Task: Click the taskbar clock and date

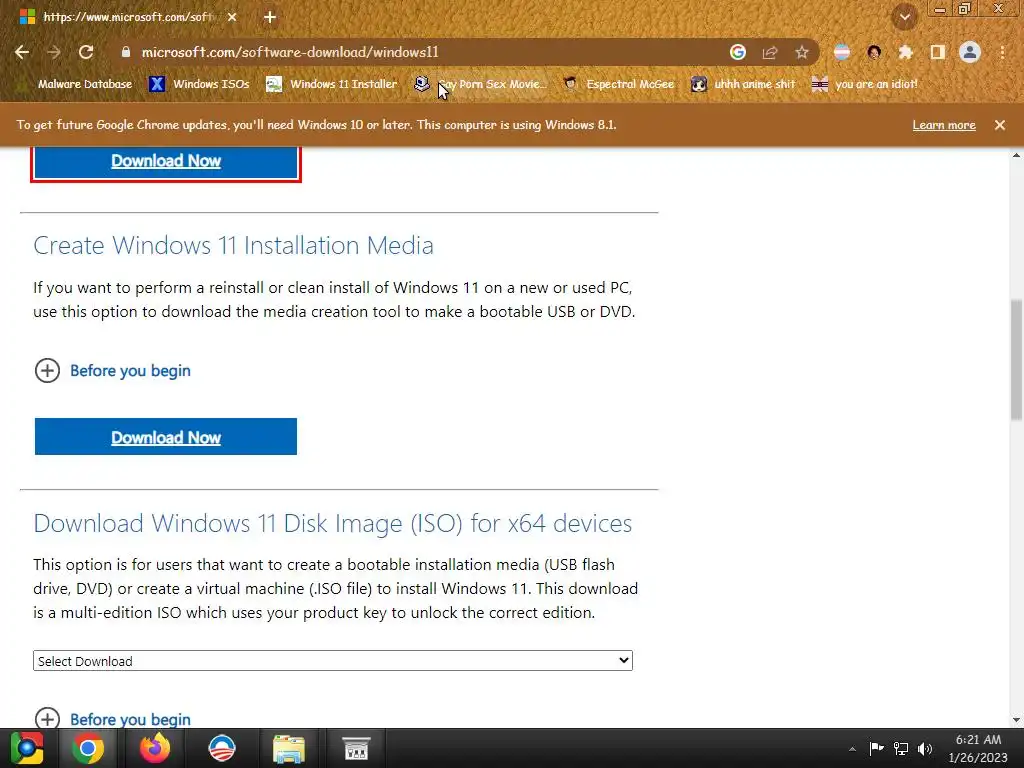Action: 978,748
